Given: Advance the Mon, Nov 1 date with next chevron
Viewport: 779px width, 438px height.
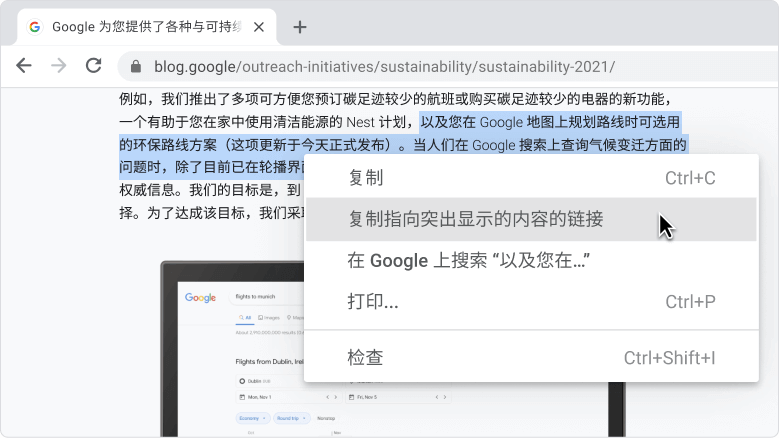Looking at the screenshot, I should [335, 397].
